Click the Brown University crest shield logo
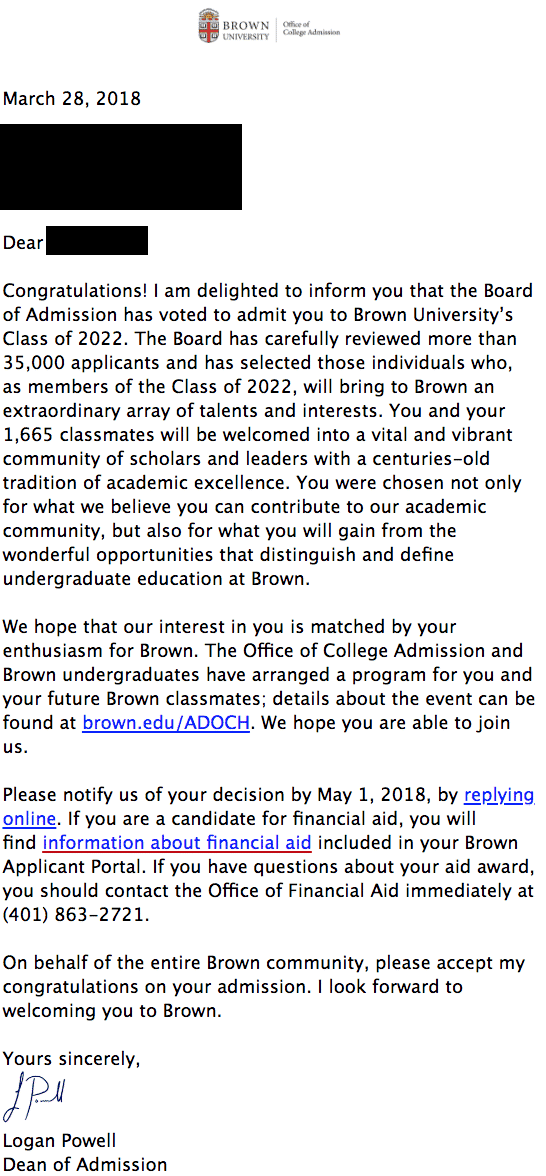546x1176 pixels. click(x=209, y=26)
